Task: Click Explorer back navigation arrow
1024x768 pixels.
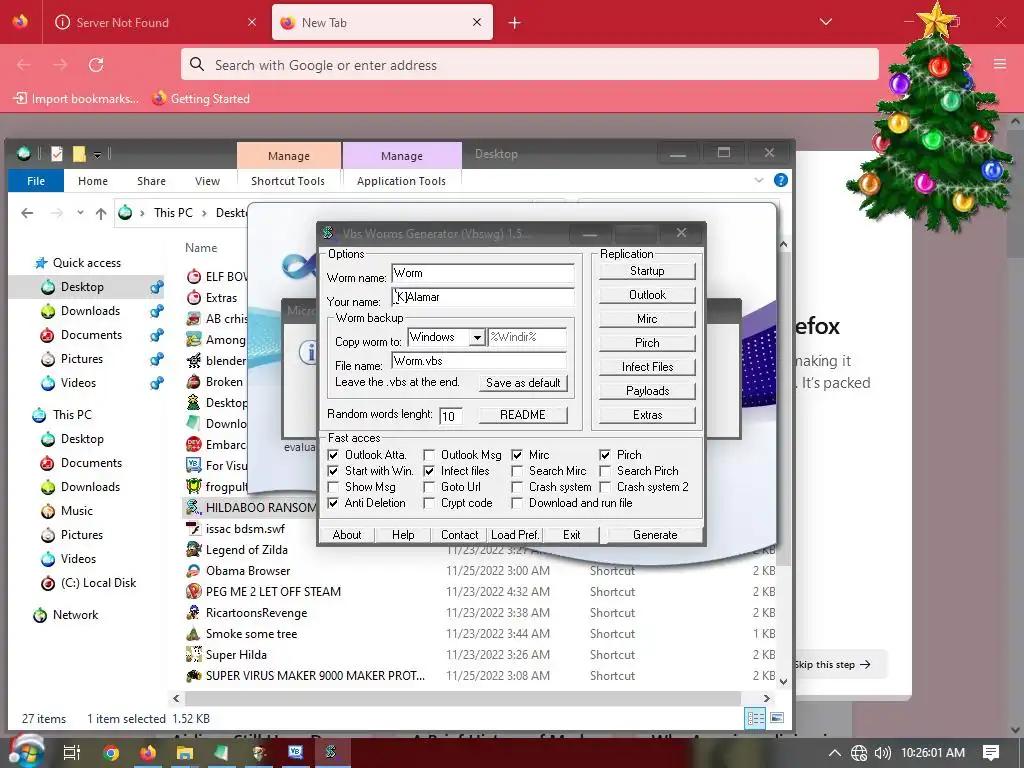Action: [x=27, y=213]
